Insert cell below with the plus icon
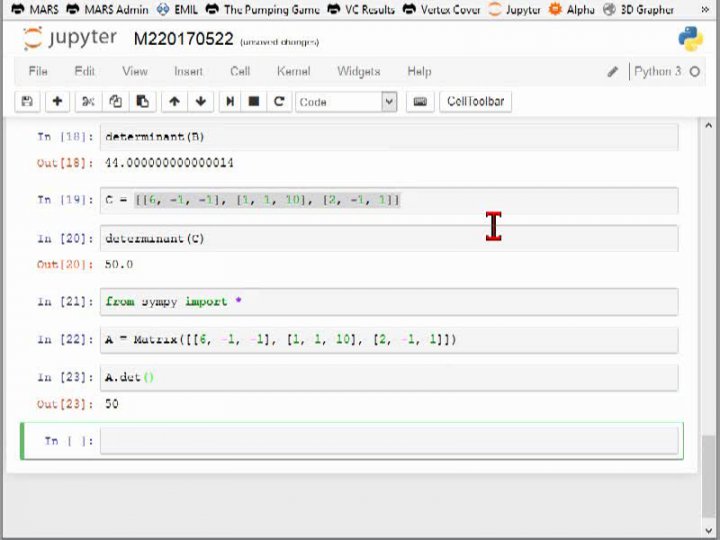 (x=57, y=101)
